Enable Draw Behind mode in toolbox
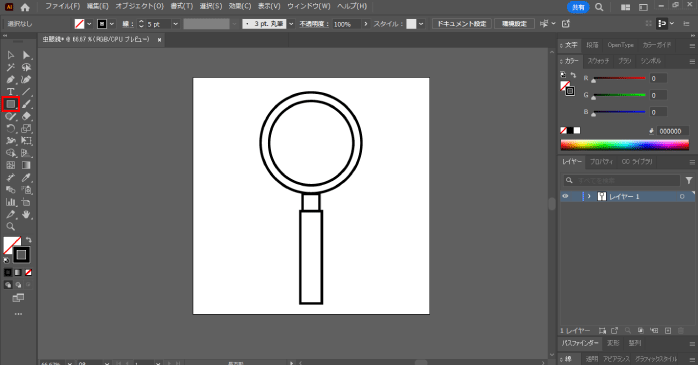The width and height of the screenshot is (698, 365). click(x=18, y=285)
